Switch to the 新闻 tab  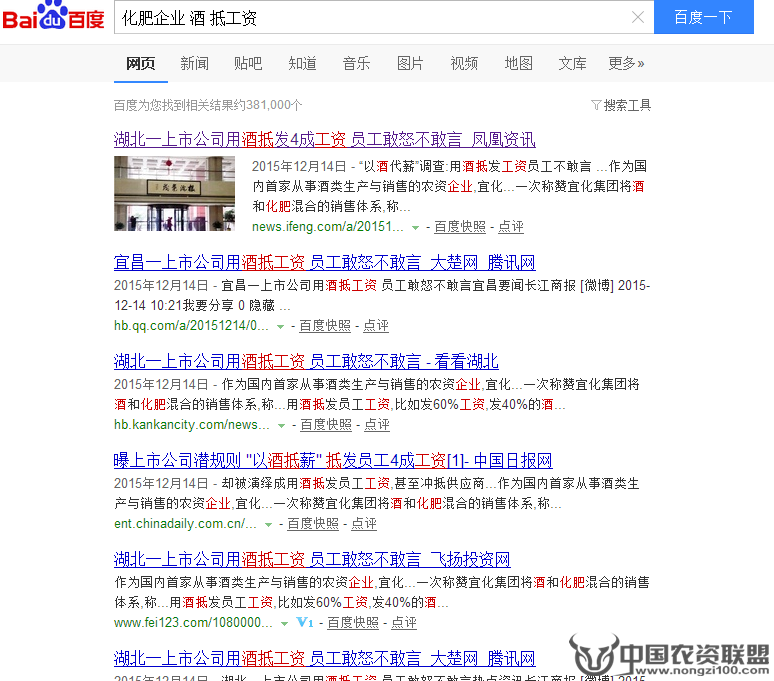[194, 64]
